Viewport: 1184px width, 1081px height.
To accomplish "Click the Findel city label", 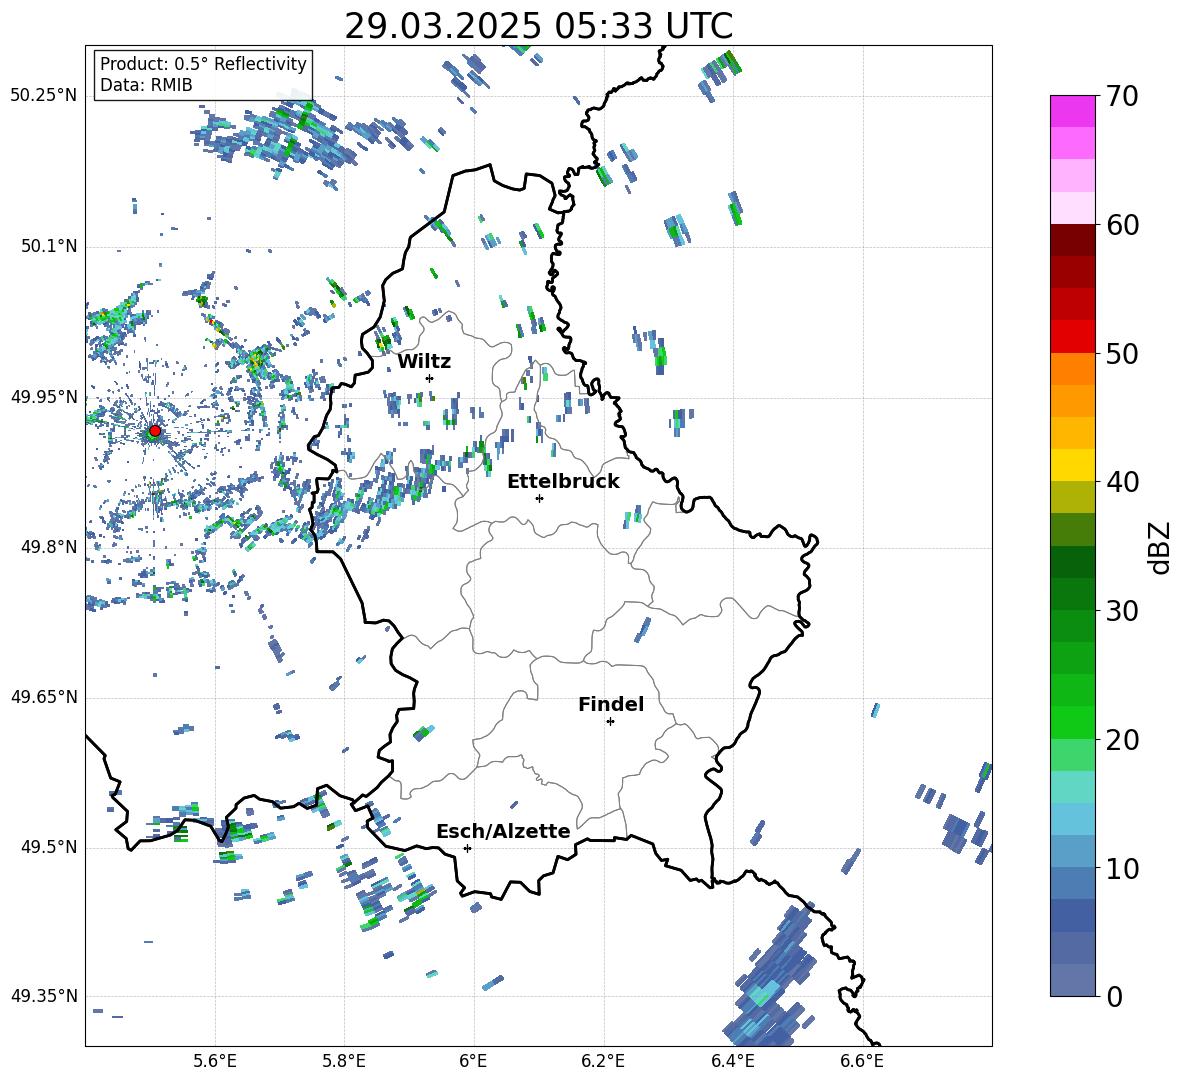I will pyautogui.click(x=611, y=704).
